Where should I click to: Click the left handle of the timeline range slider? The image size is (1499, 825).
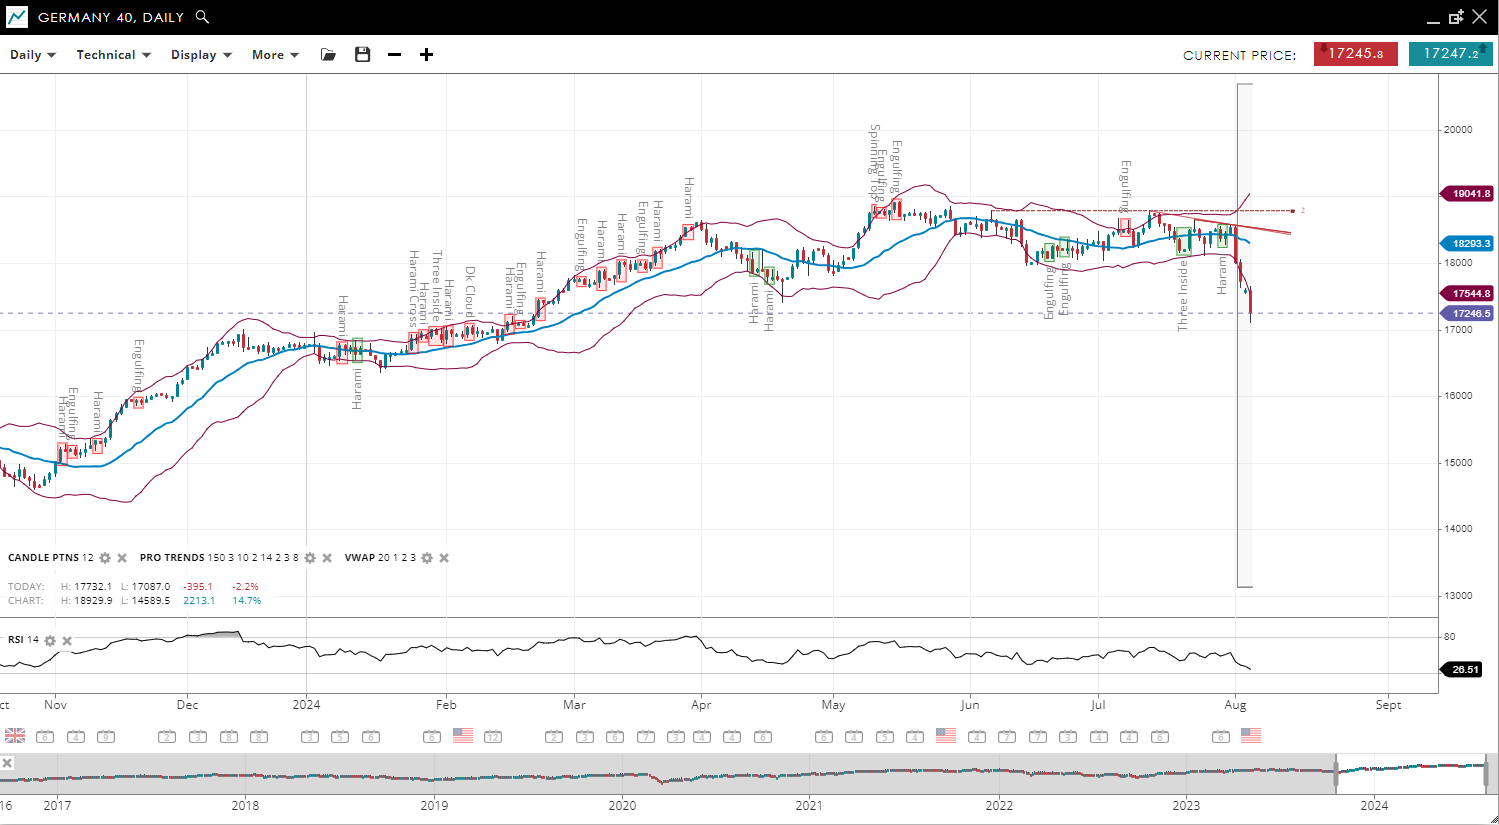tap(1336, 772)
